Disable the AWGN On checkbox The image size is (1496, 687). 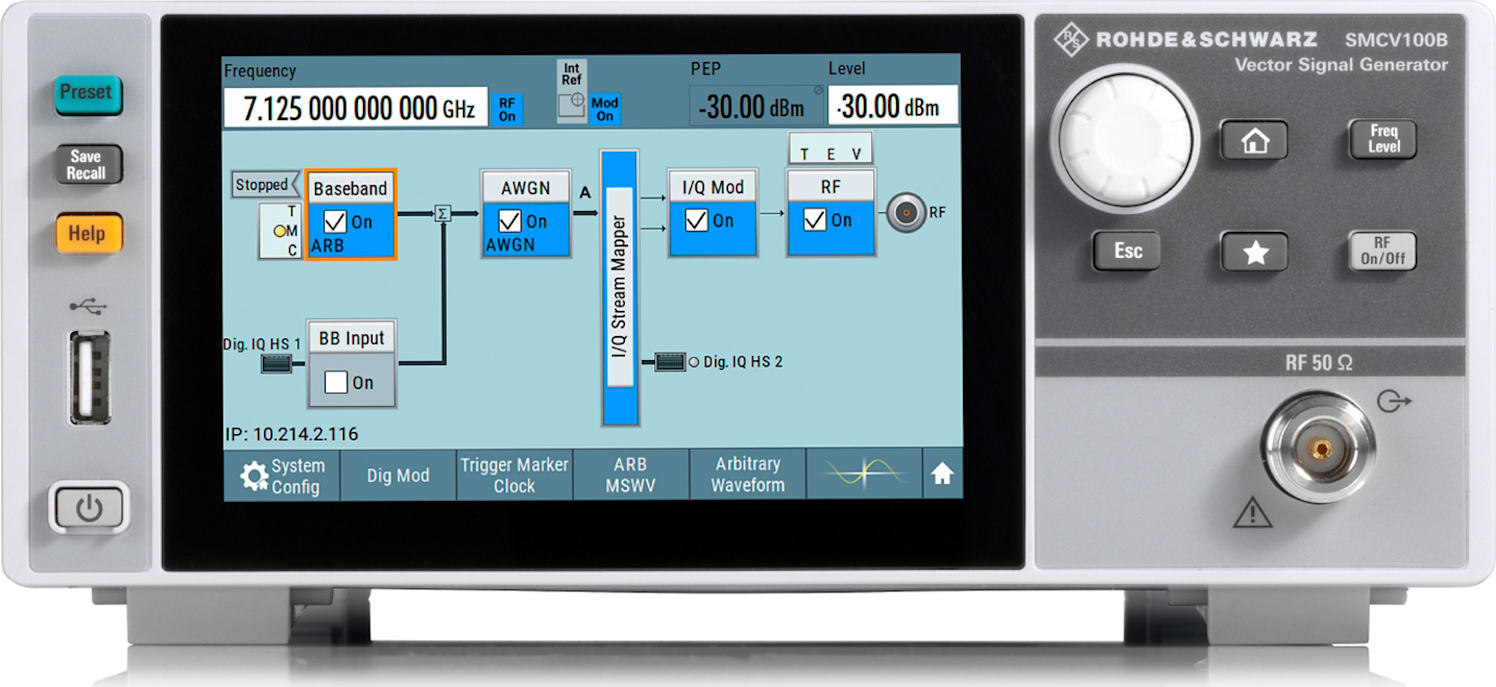pos(508,222)
